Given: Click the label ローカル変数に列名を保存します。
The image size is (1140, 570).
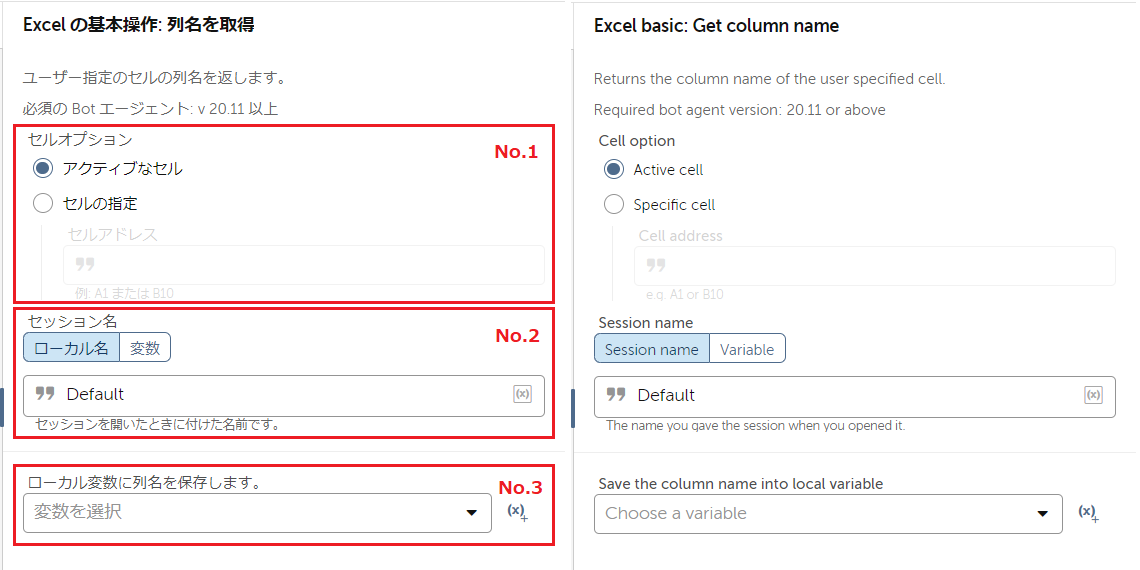Looking at the screenshot, I should [x=145, y=482].
